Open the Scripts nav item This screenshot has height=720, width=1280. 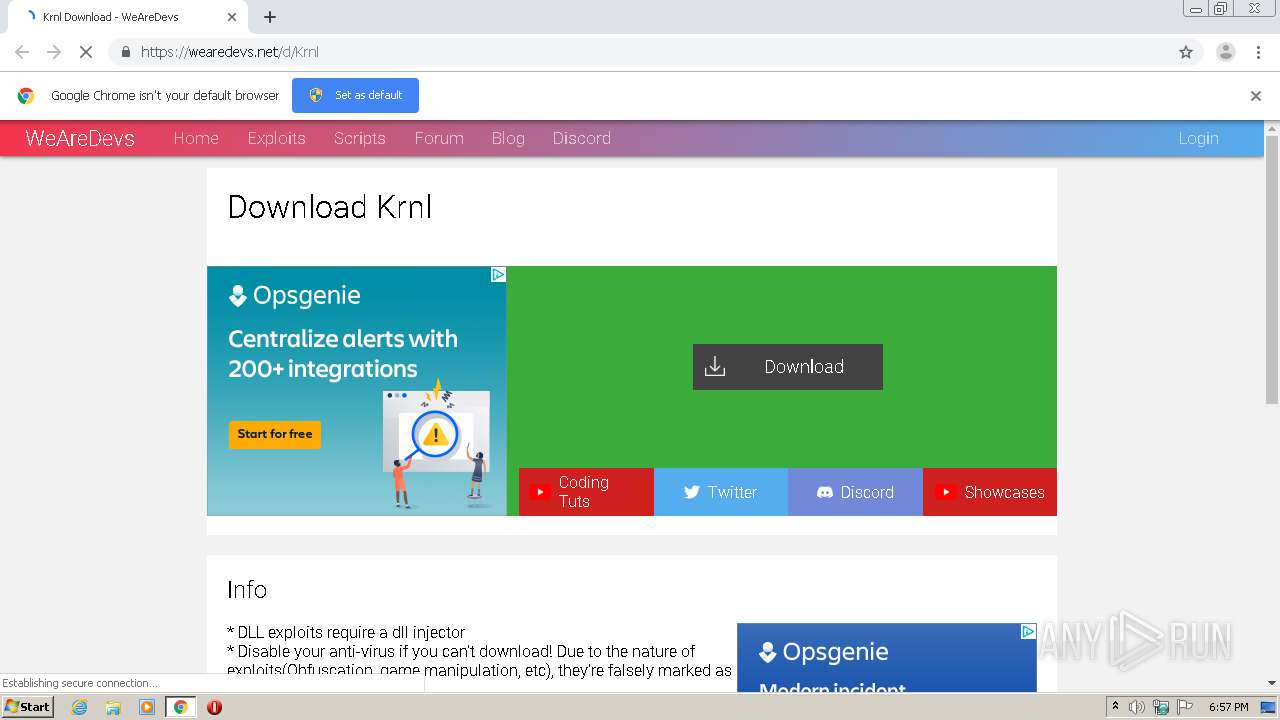tap(360, 138)
